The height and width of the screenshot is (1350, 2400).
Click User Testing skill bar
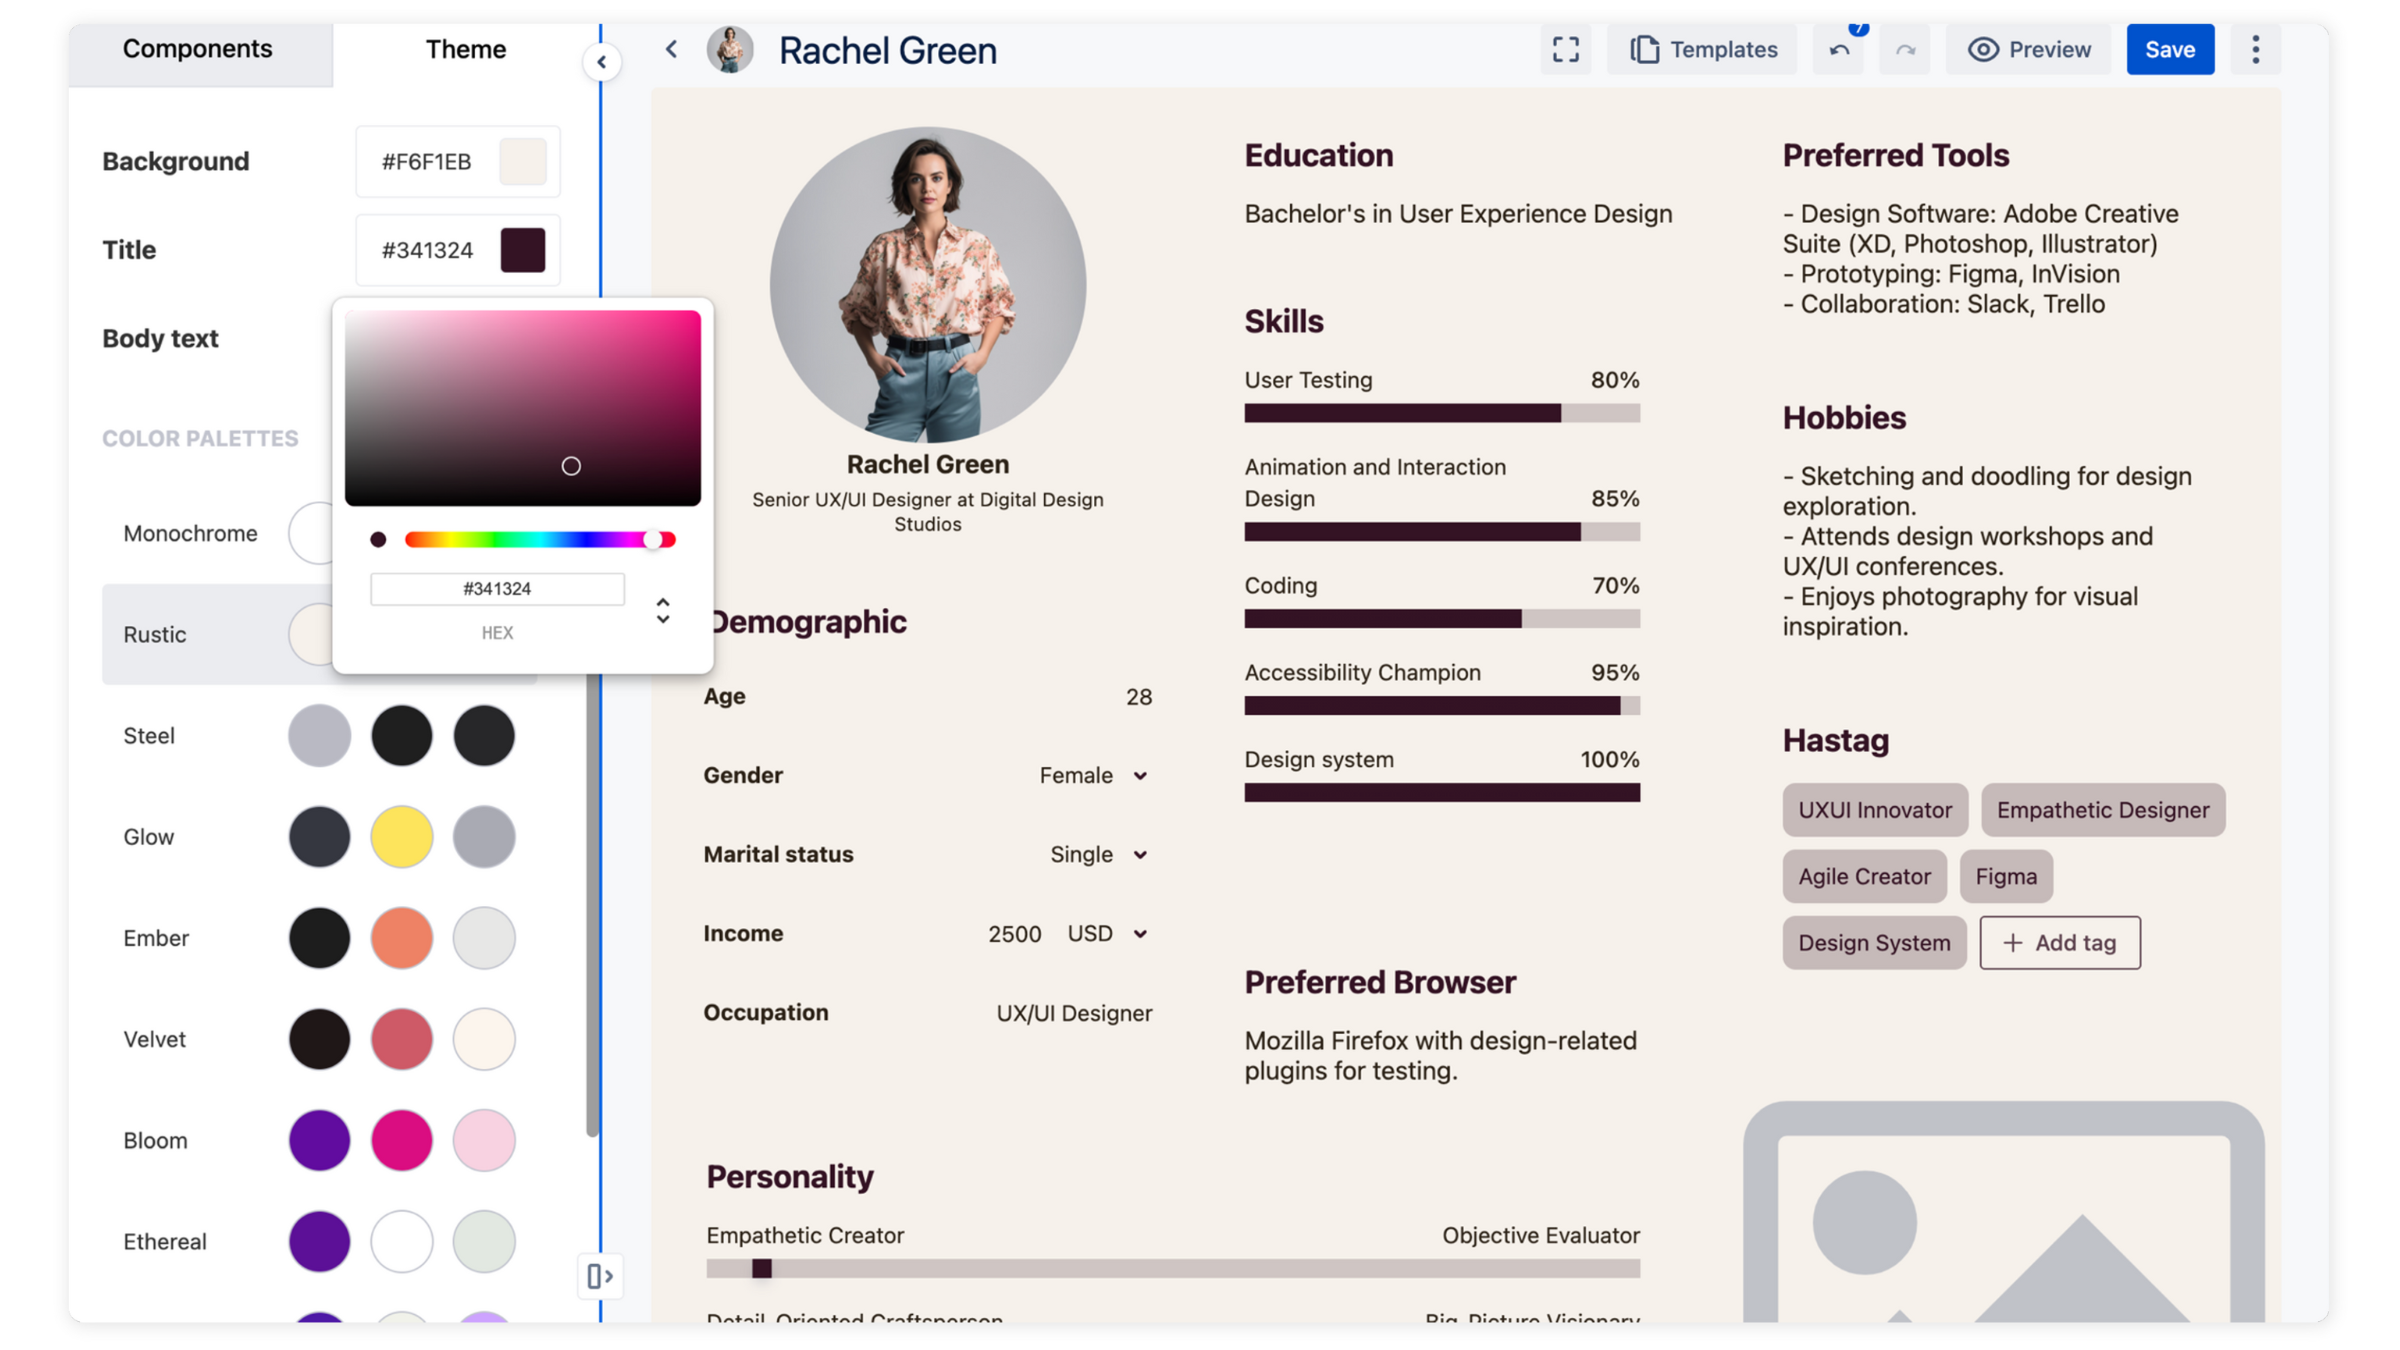pyautogui.click(x=1442, y=413)
